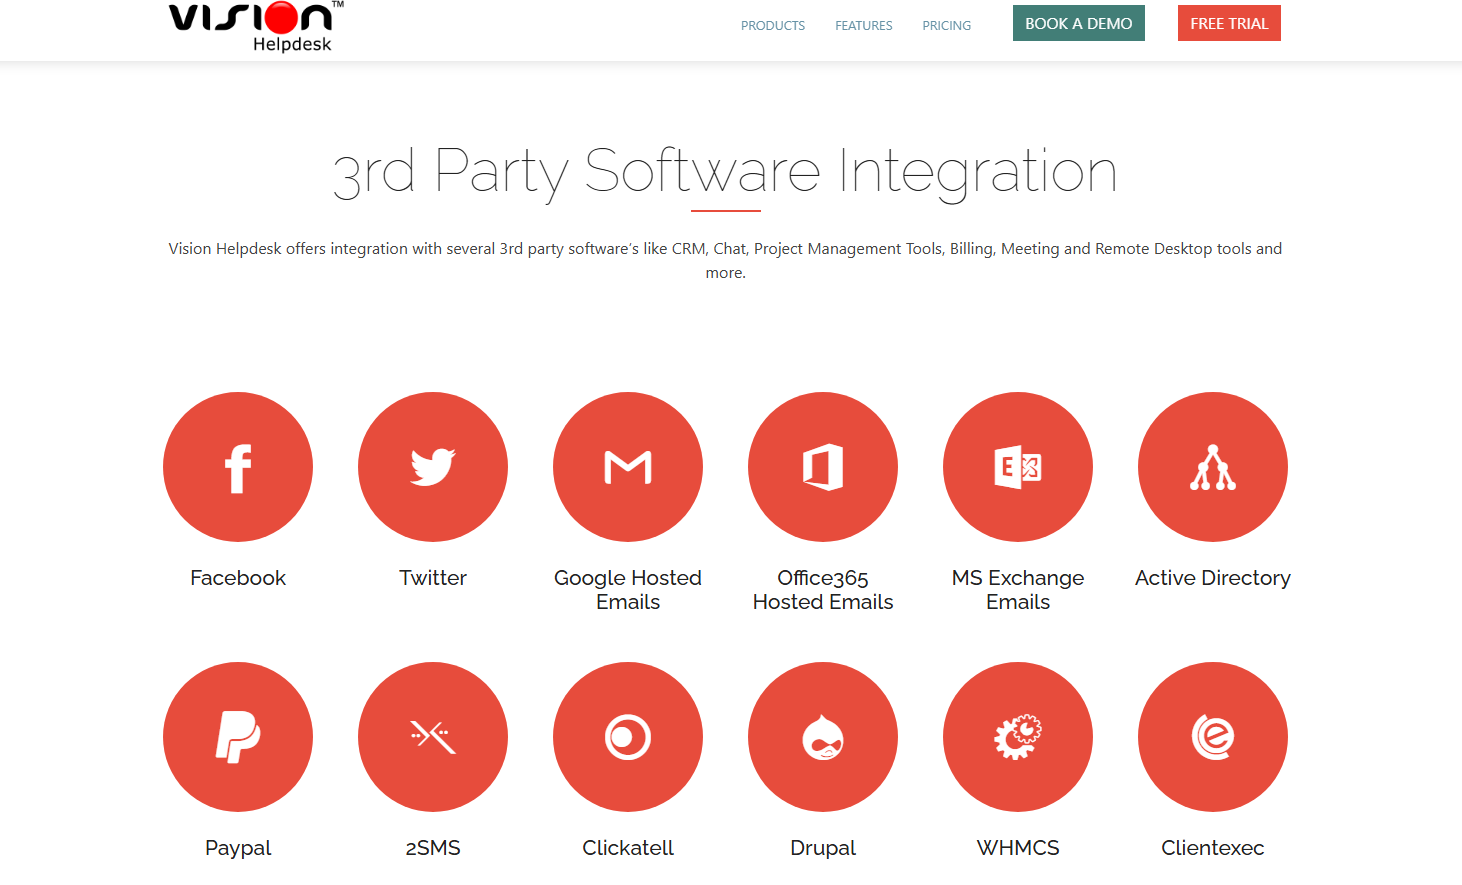Click the WHMCS label text
Screen dimensions: 1462x885
coord(1018,848)
